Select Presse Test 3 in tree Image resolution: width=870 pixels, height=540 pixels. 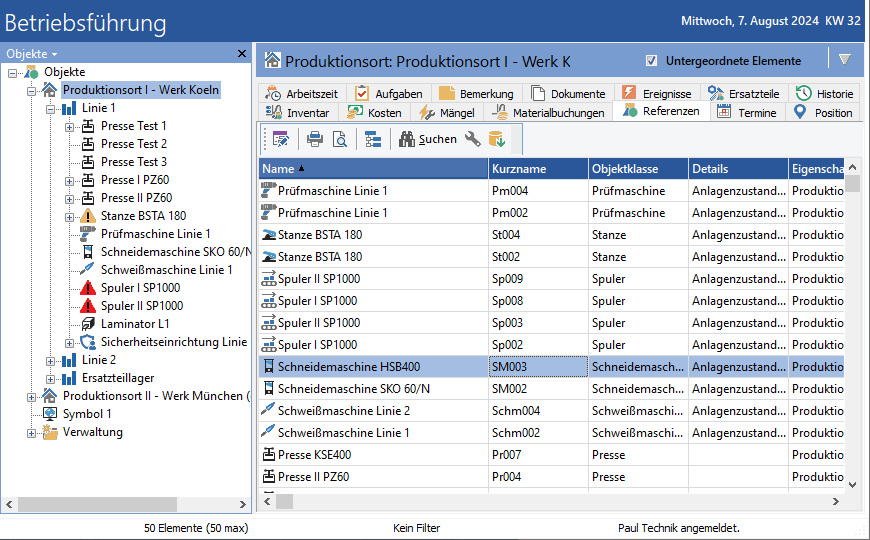134,162
